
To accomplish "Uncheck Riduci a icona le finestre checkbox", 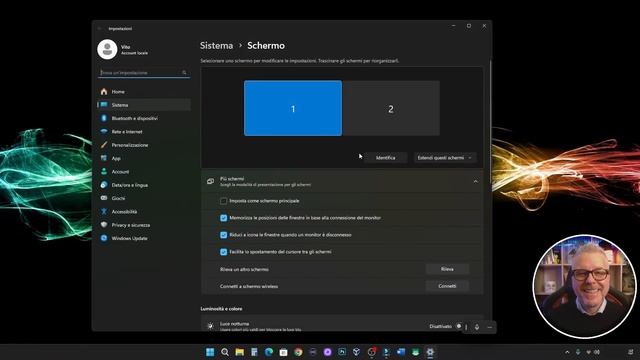I will [x=223, y=235].
